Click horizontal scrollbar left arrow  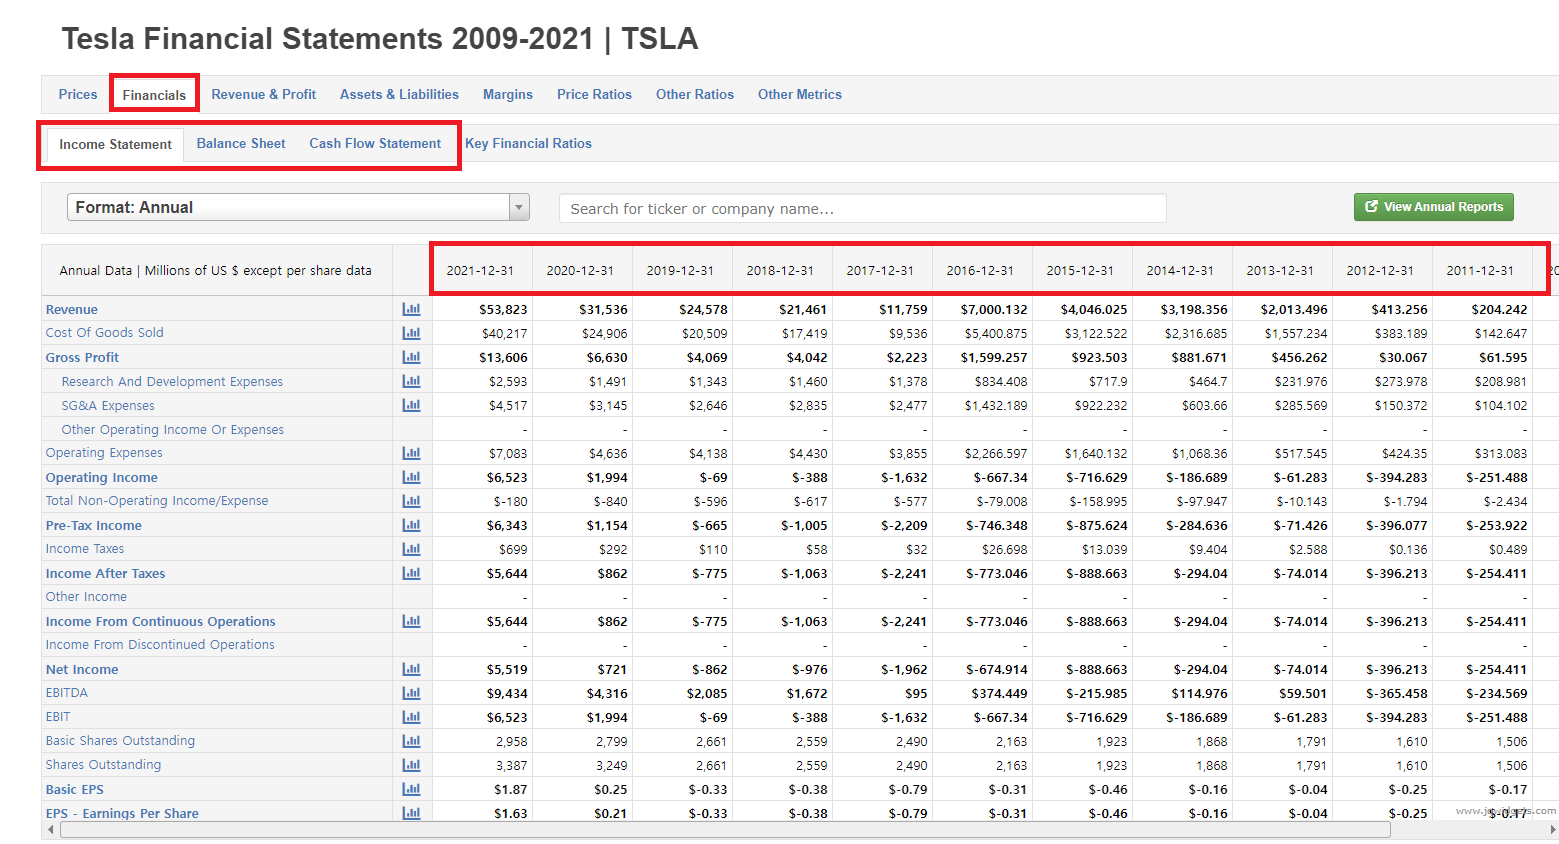point(50,830)
